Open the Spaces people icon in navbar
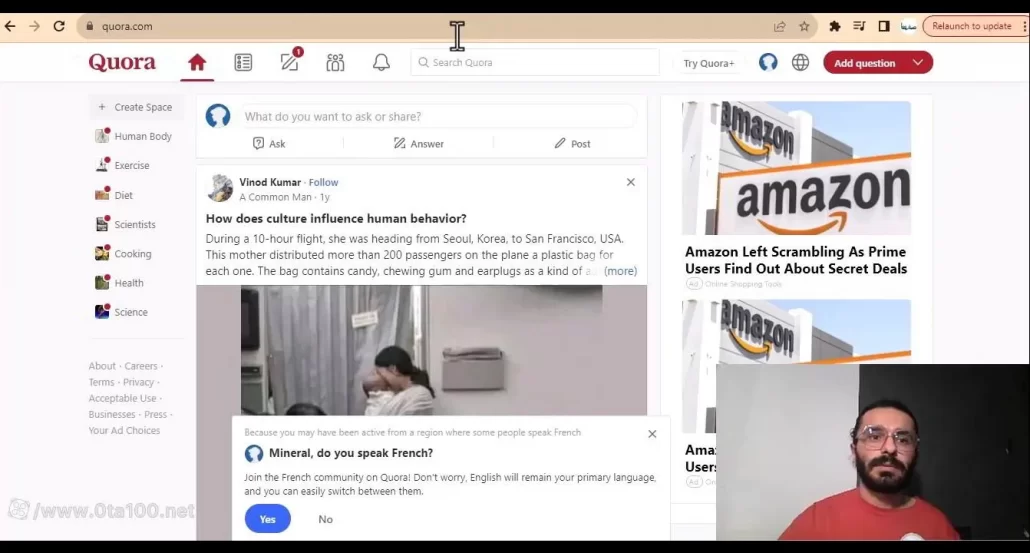 click(x=335, y=63)
